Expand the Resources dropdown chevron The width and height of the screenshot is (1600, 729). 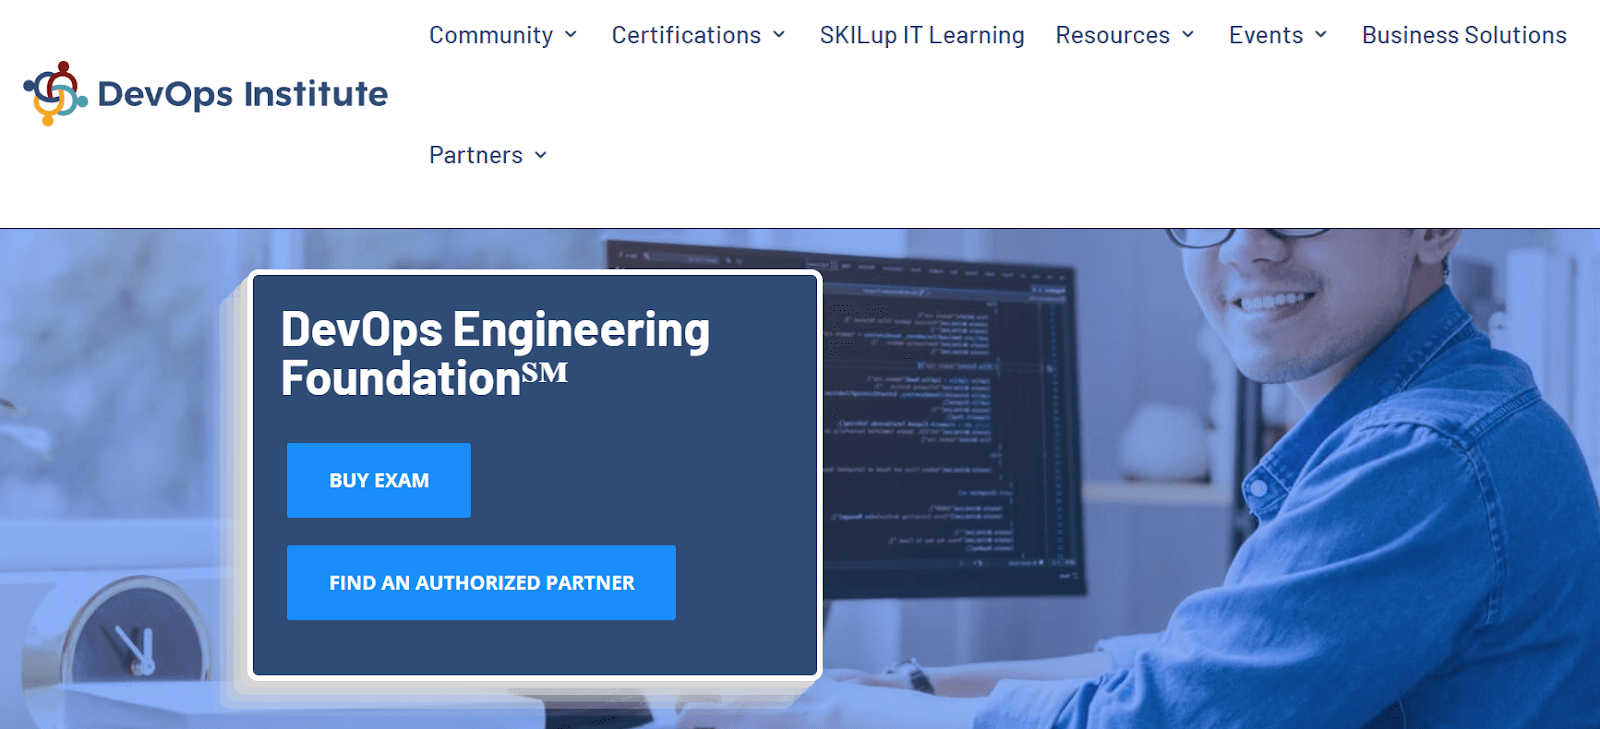click(x=1188, y=35)
